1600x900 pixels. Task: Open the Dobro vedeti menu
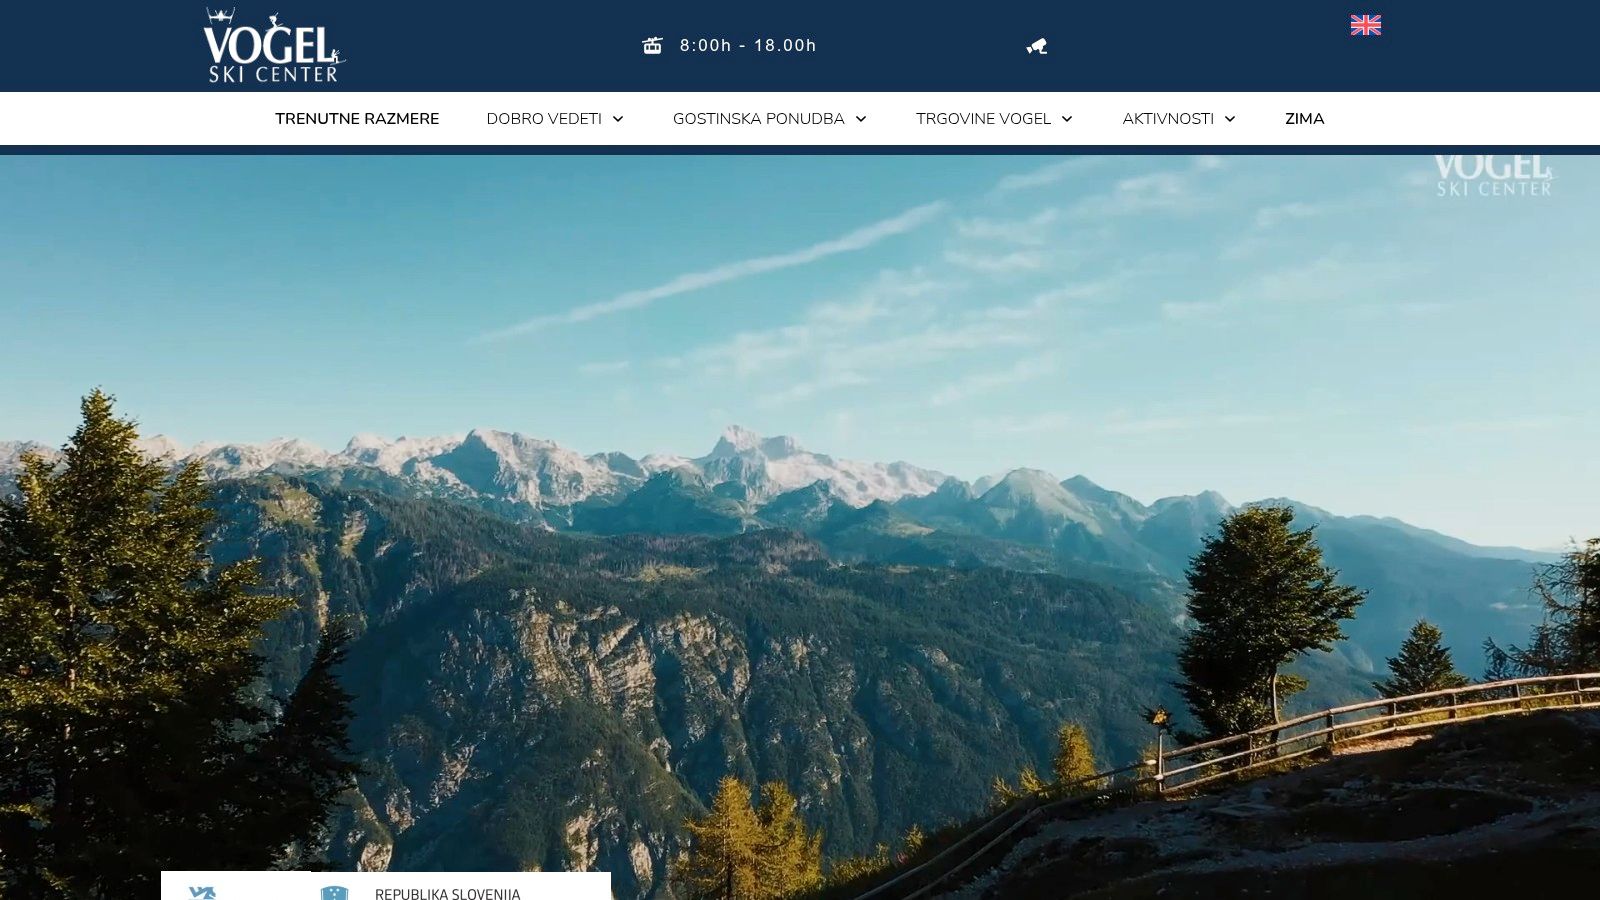tap(544, 119)
